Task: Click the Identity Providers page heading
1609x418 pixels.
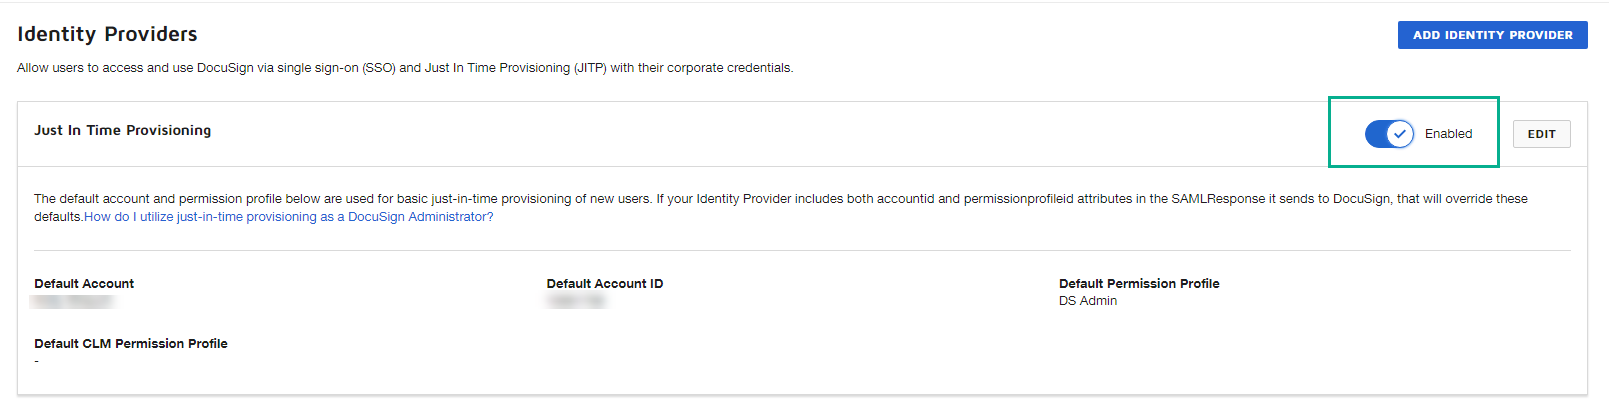Action: coord(107,34)
